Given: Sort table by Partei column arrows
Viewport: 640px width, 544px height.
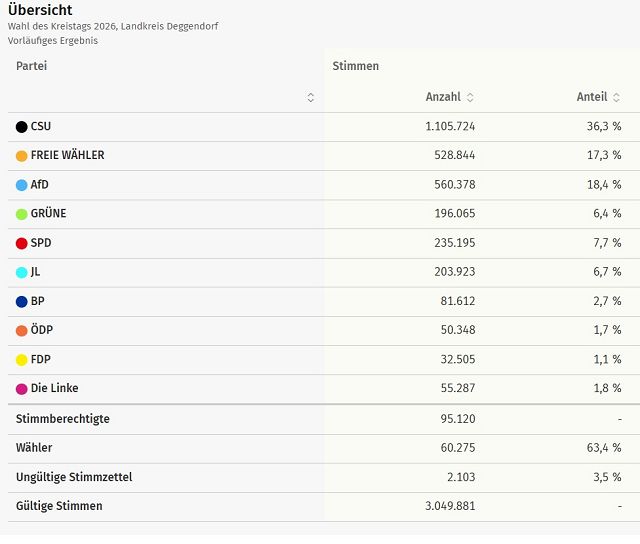Looking at the screenshot, I should pos(311,97).
